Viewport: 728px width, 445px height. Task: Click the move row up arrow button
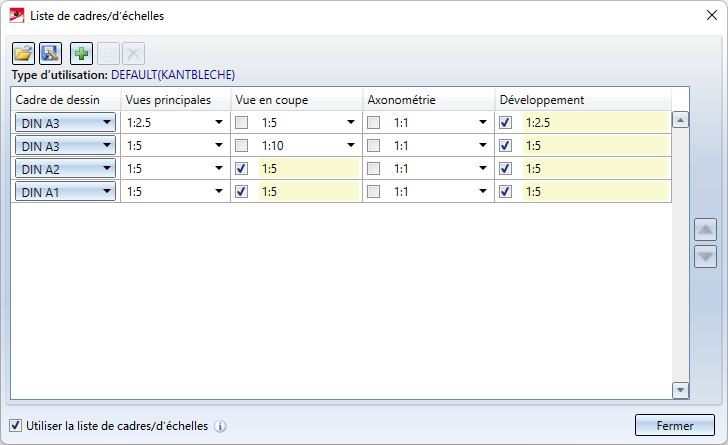coord(705,230)
